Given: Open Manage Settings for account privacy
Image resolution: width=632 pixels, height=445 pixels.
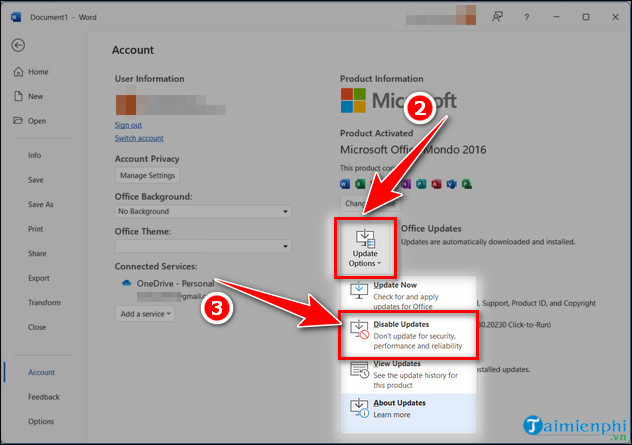Looking at the screenshot, I should (148, 175).
